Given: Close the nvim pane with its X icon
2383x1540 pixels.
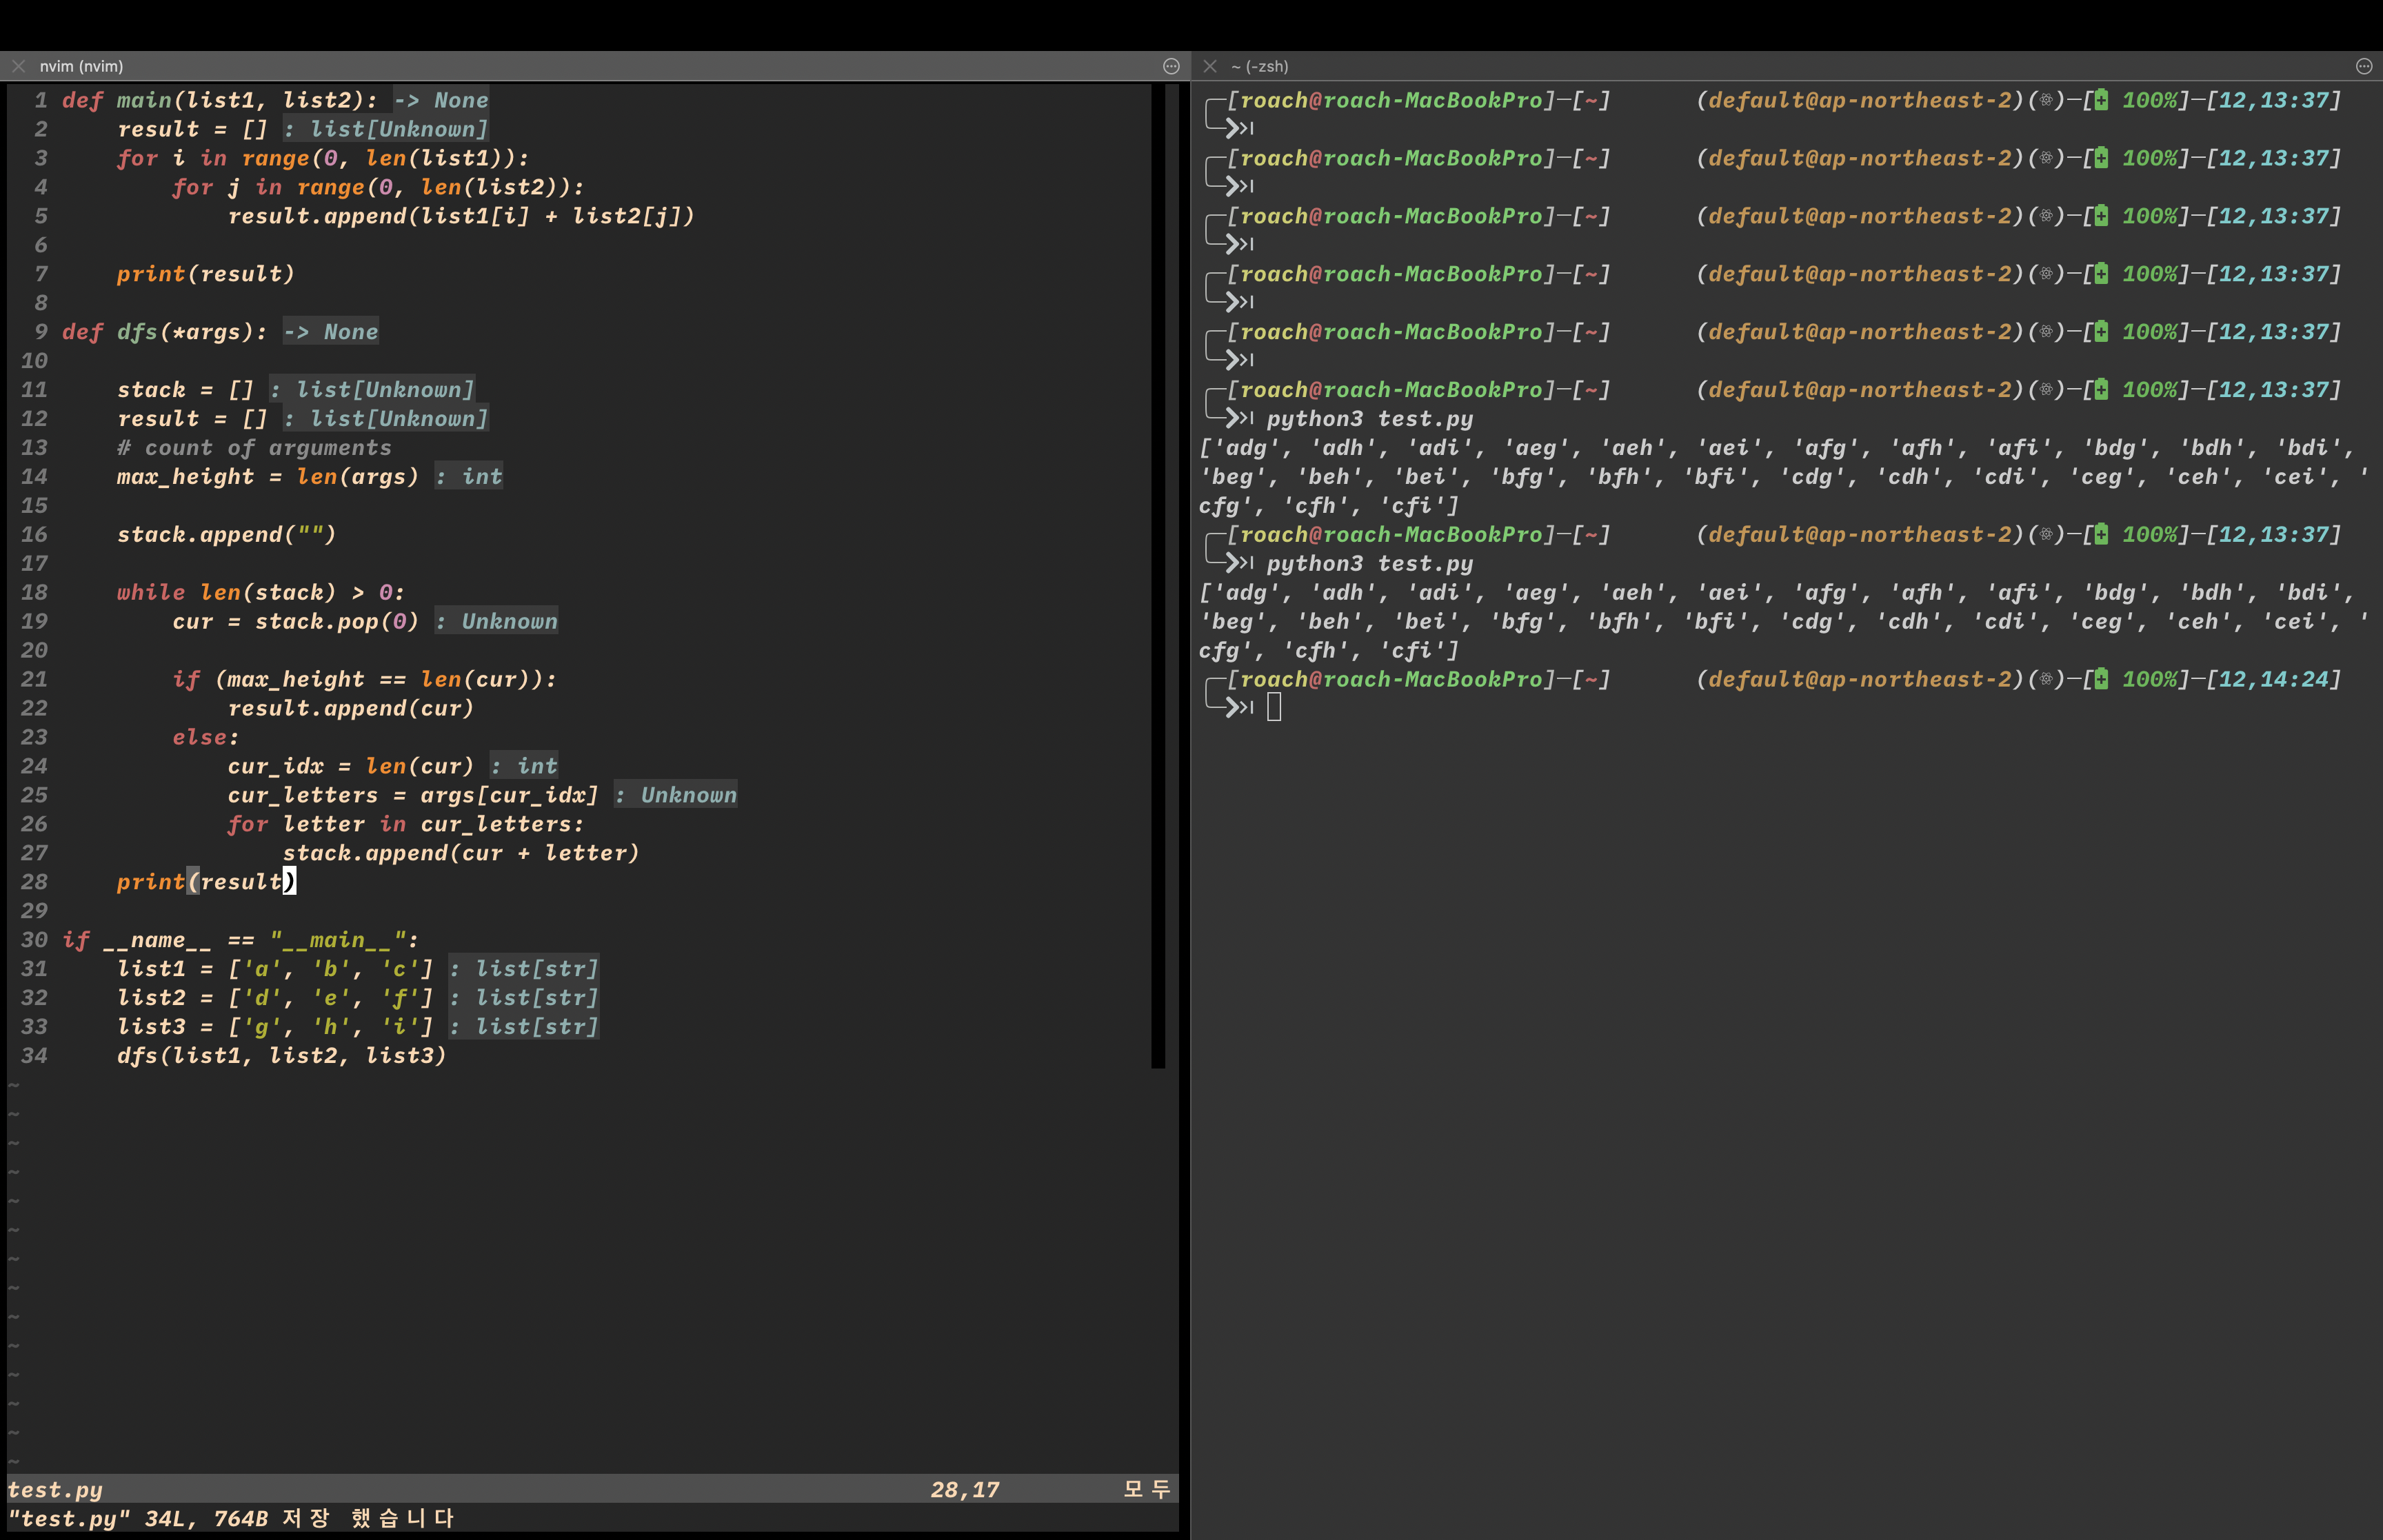Looking at the screenshot, I should (18, 66).
